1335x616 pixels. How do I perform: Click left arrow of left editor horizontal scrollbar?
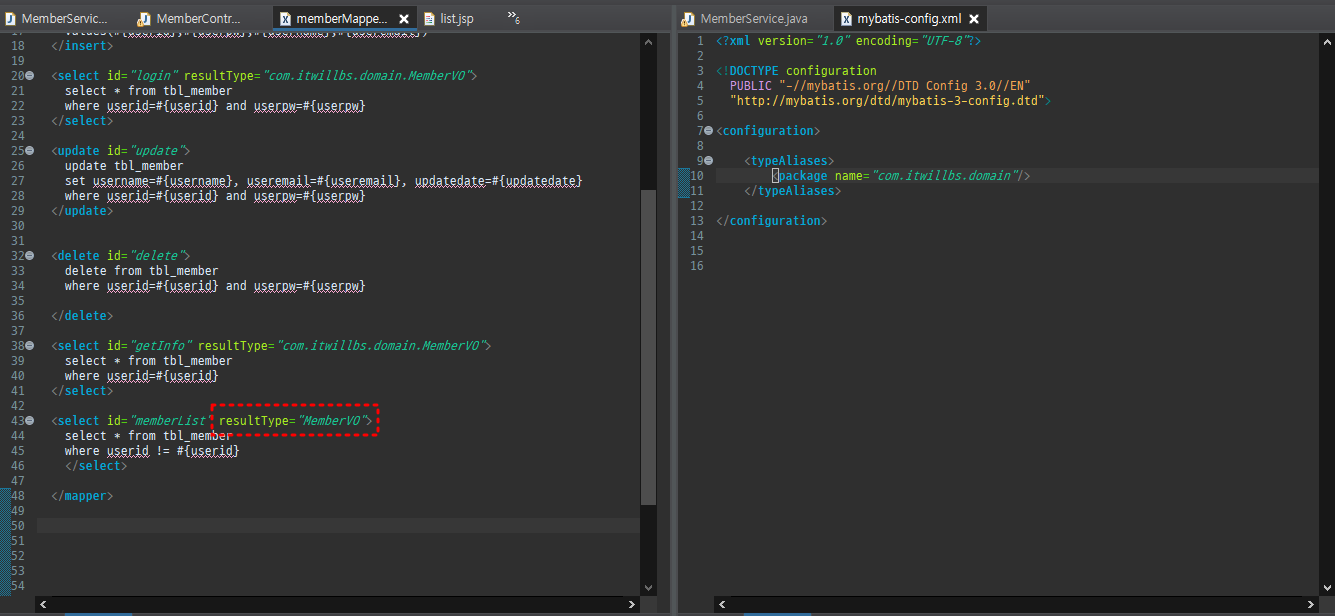(43, 604)
